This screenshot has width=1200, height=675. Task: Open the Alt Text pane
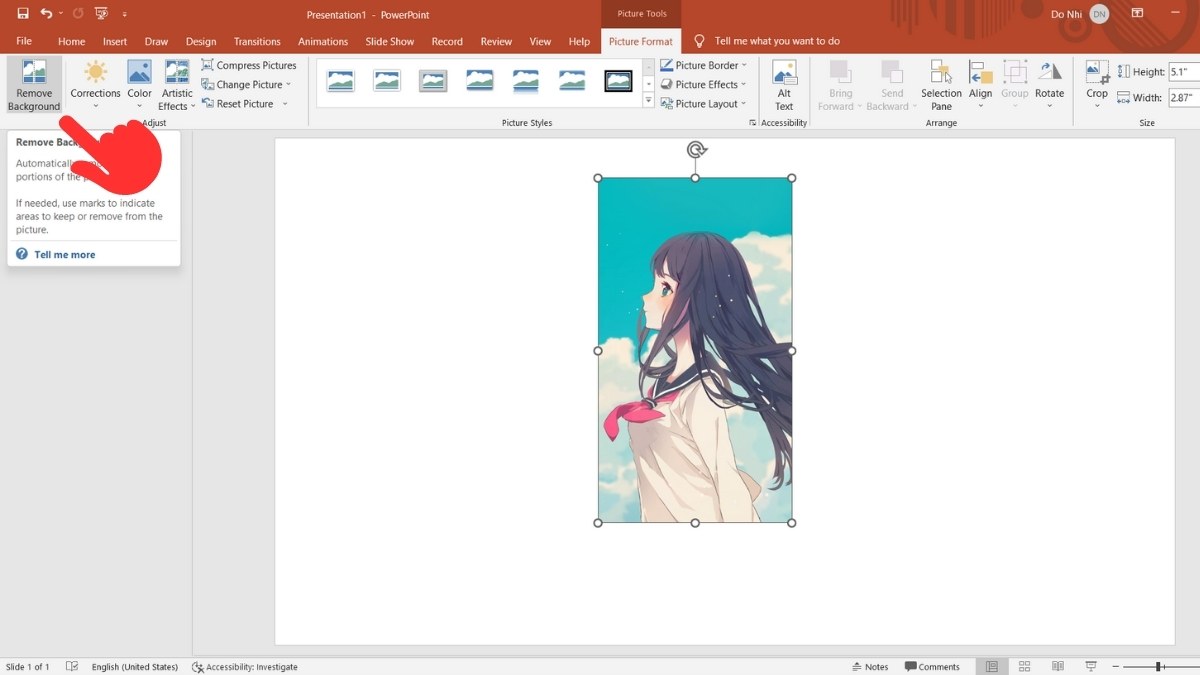tap(784, 86)
